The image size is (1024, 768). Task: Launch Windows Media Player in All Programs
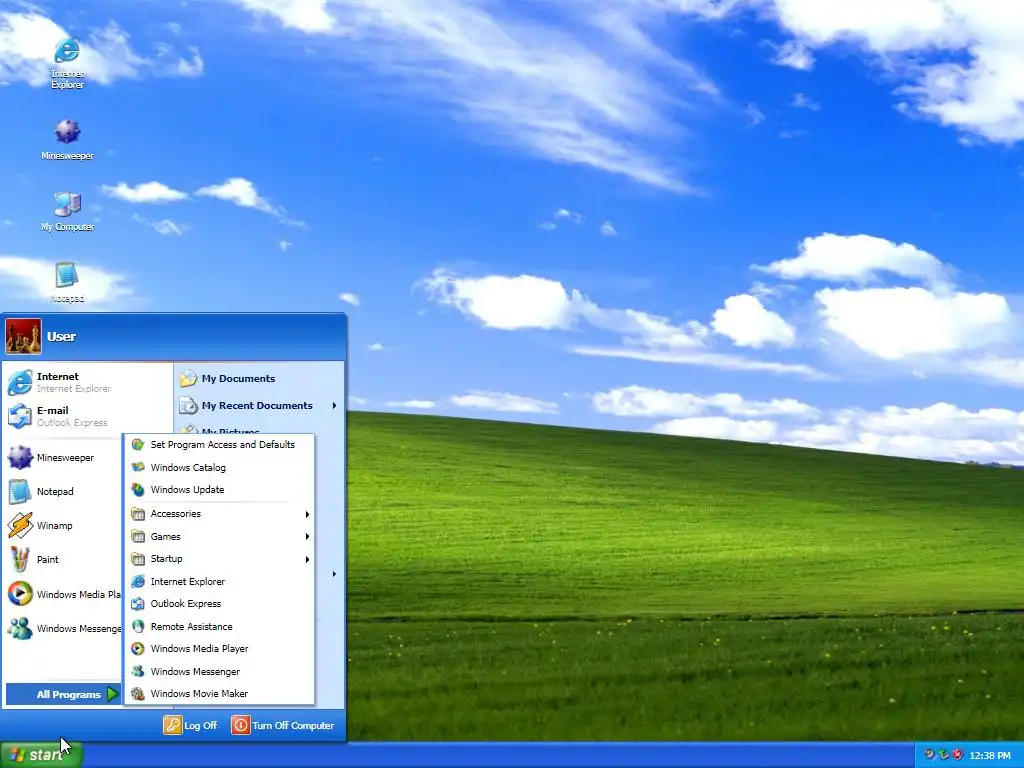click(219, 648)
